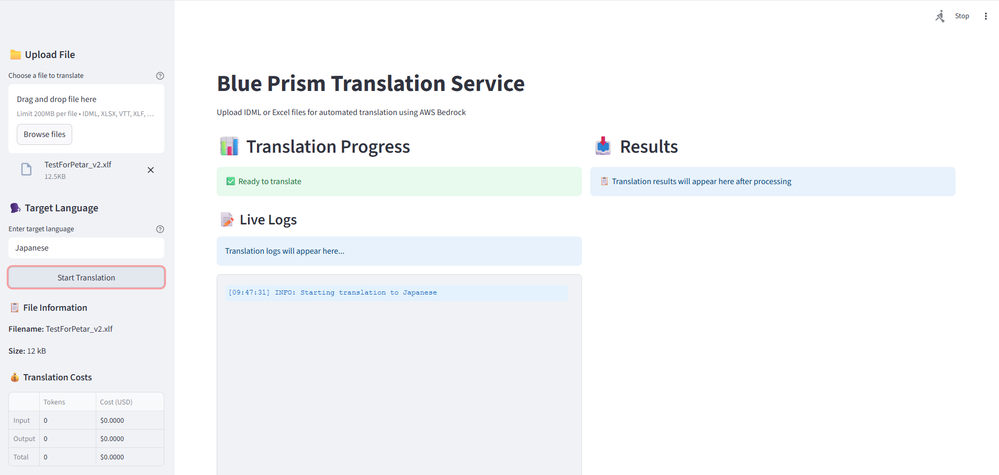Click the Browse files button
Screen dimensions: 999x475
pos(44,134)
